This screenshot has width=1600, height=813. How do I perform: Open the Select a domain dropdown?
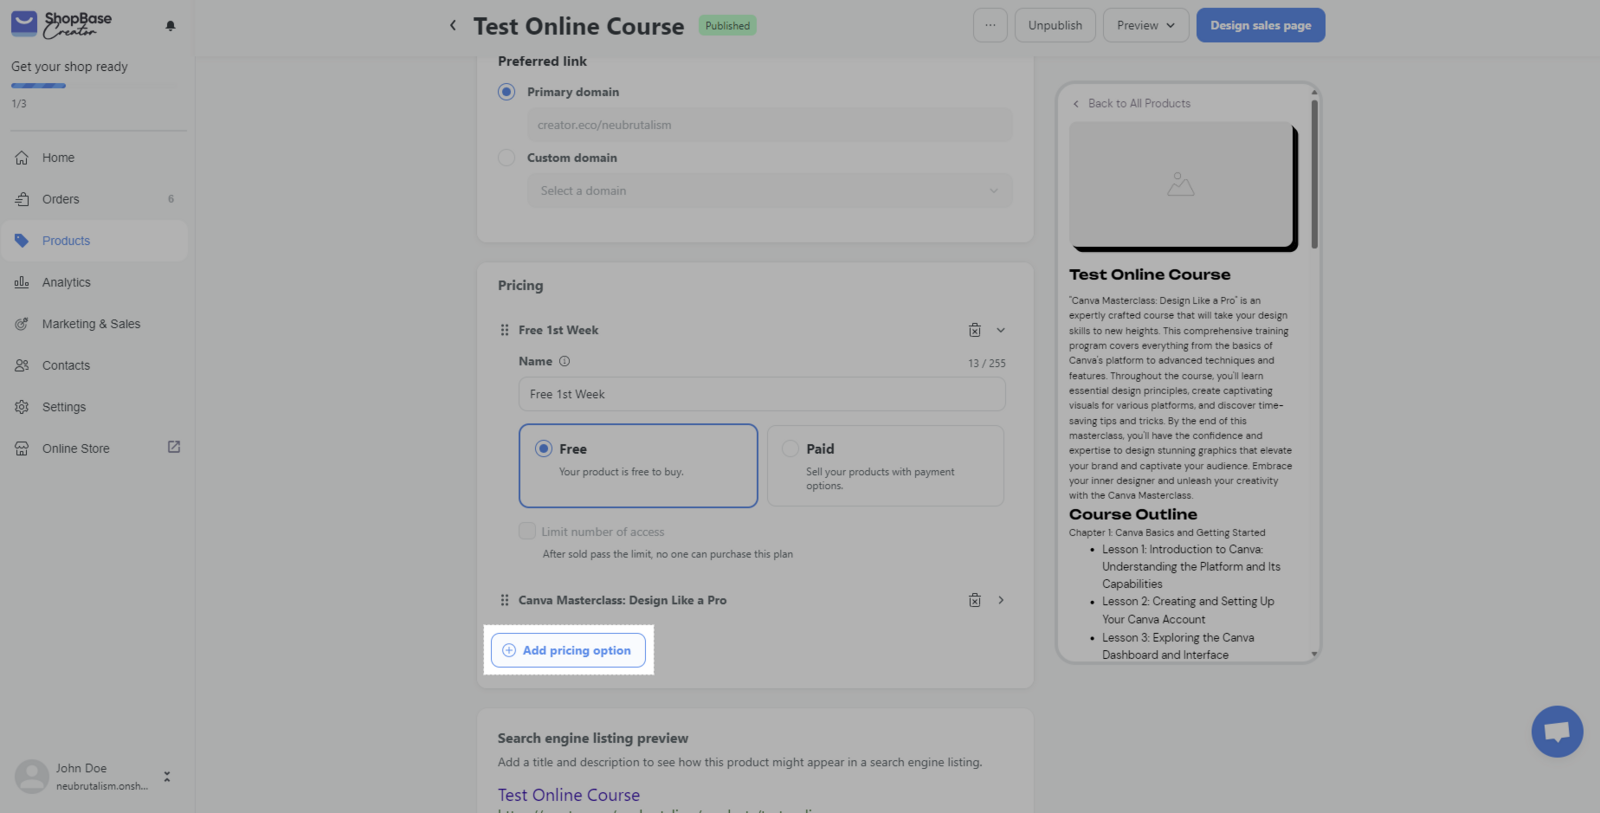(x=770, y=191)
